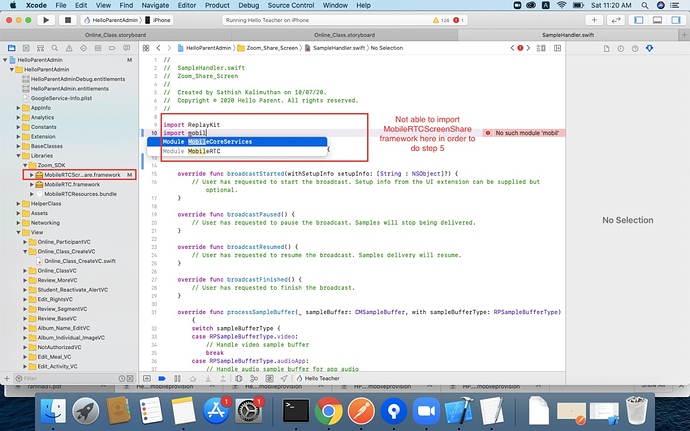Select Module MobileRTC autocomplete suggestion

(237, 151)
